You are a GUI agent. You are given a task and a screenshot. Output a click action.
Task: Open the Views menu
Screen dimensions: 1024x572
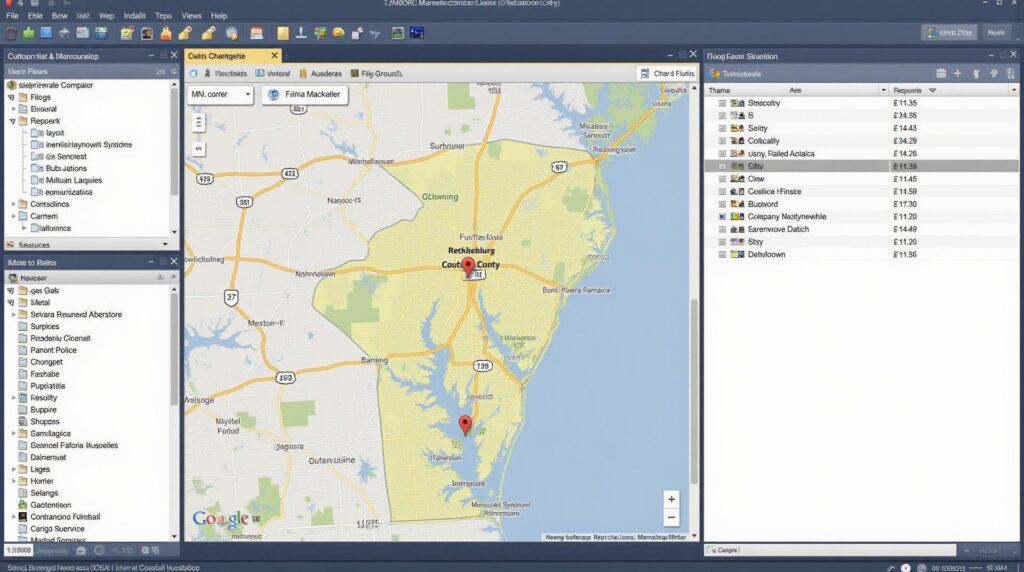coord(191,16)
